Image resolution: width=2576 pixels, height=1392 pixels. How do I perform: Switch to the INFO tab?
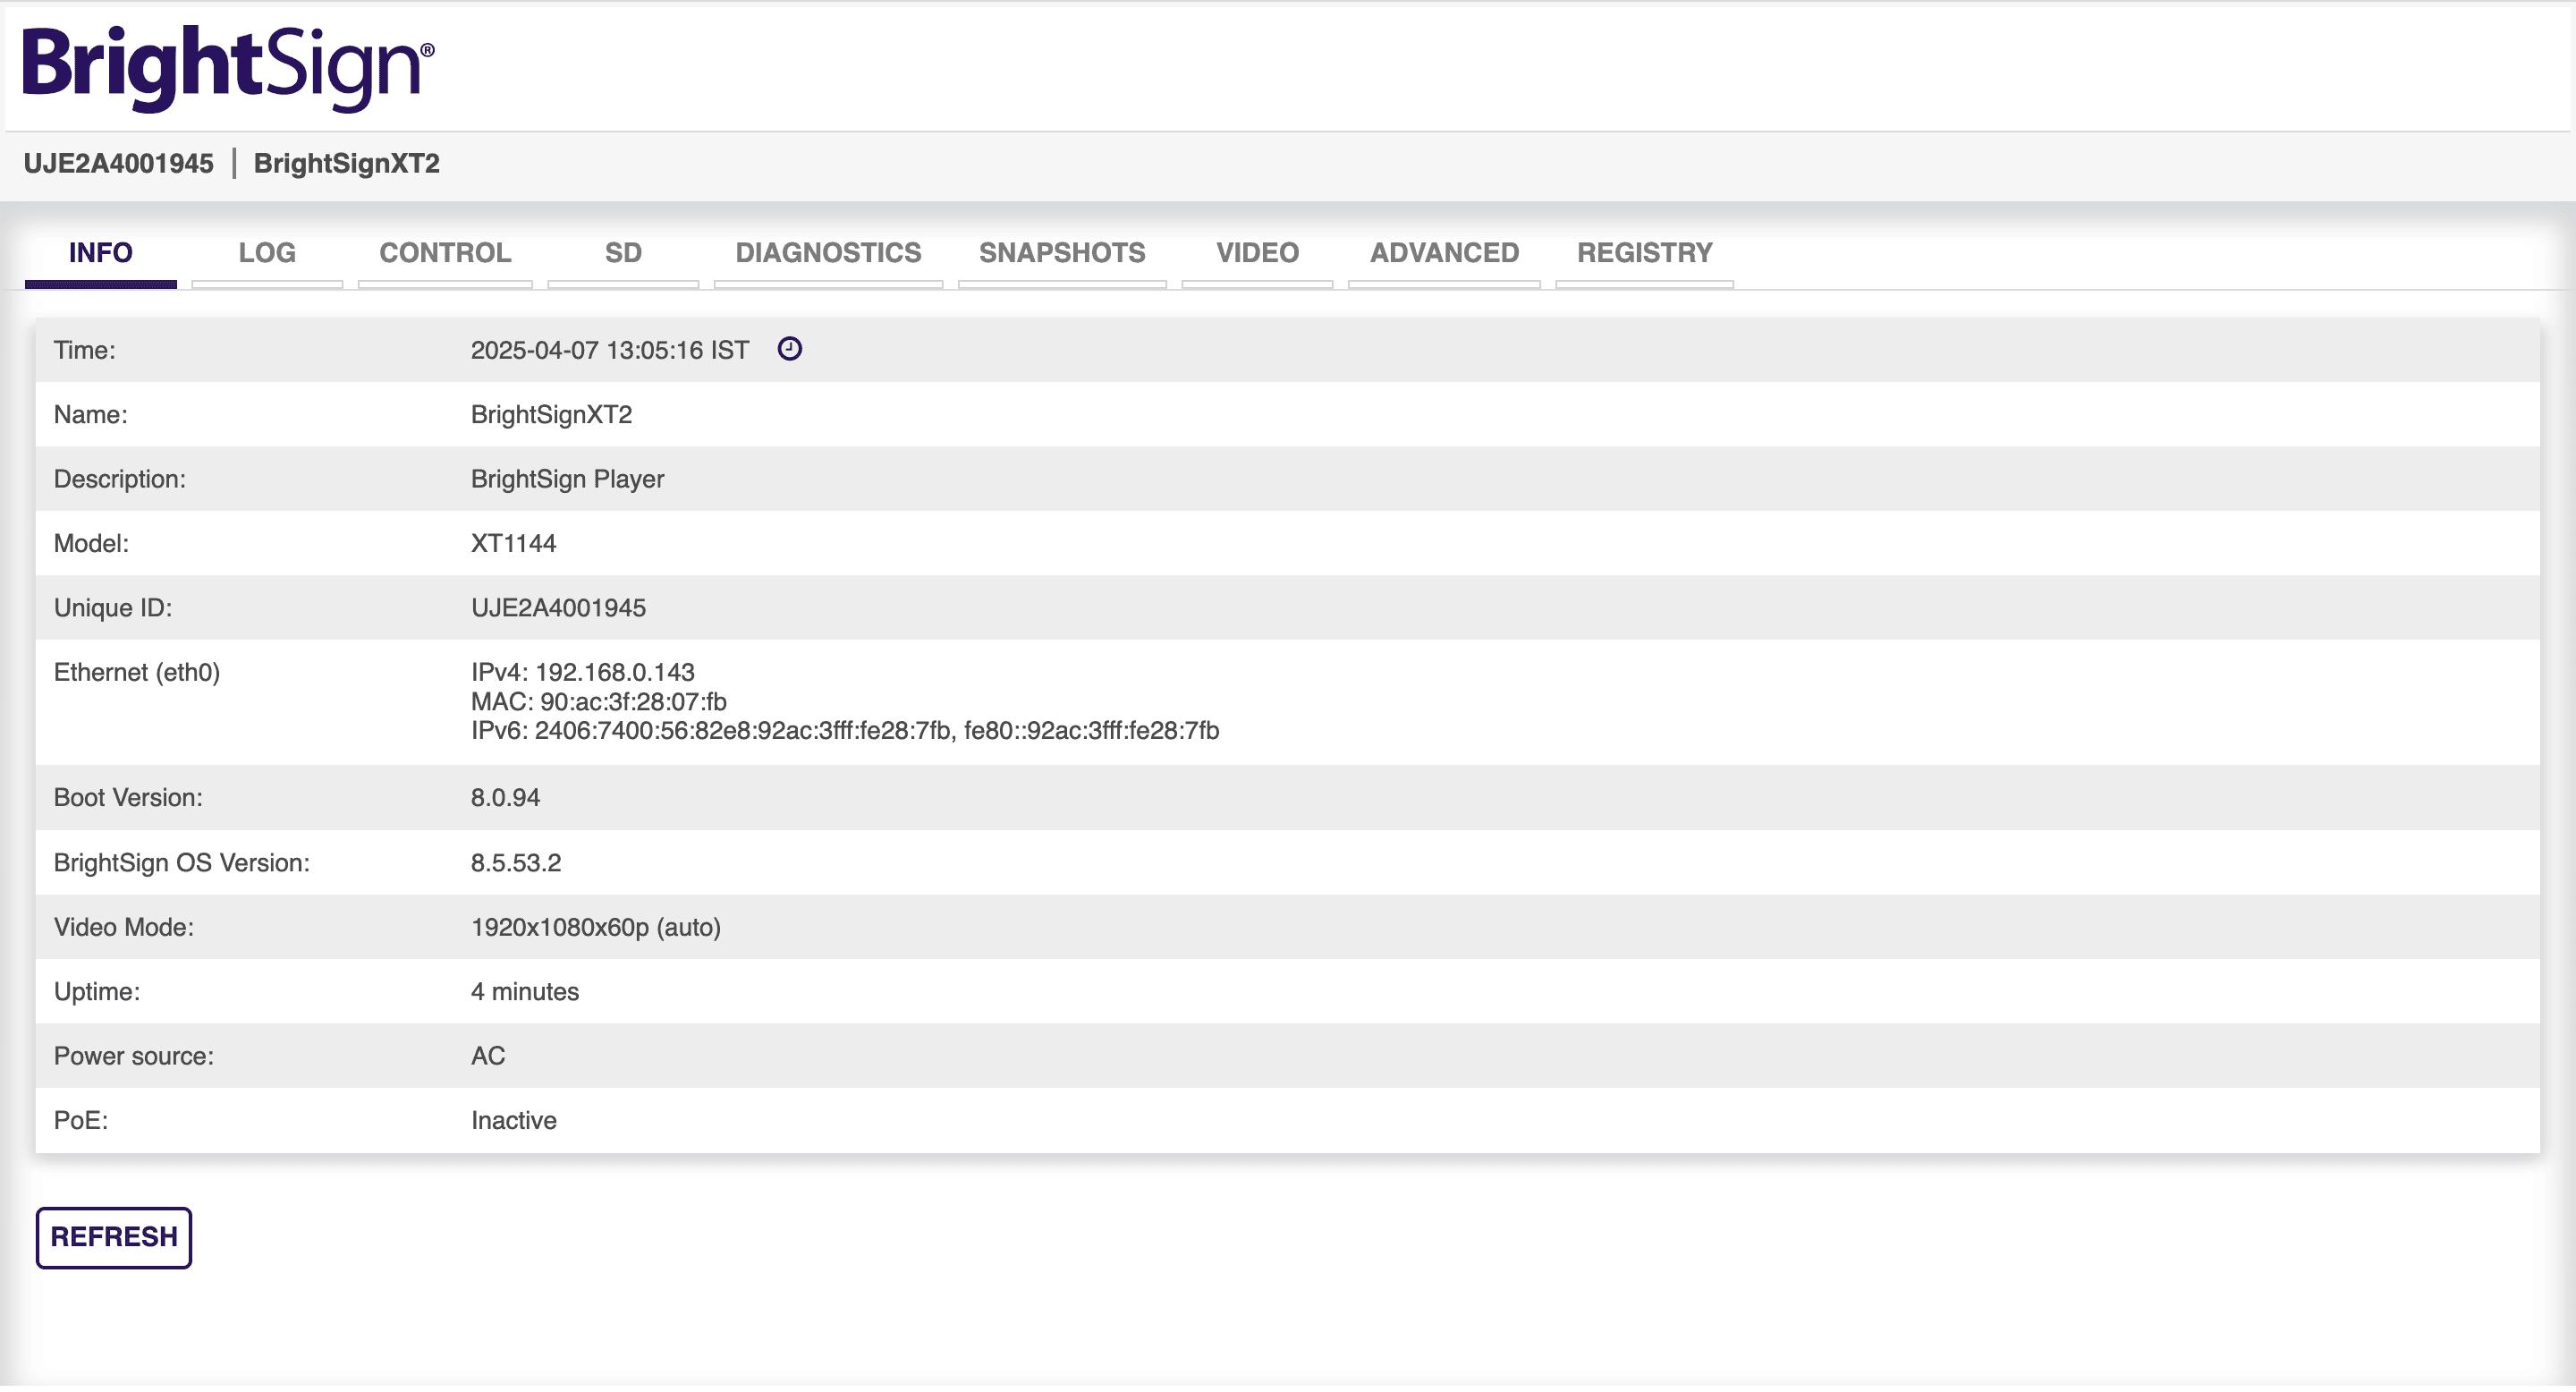point(100,253)
